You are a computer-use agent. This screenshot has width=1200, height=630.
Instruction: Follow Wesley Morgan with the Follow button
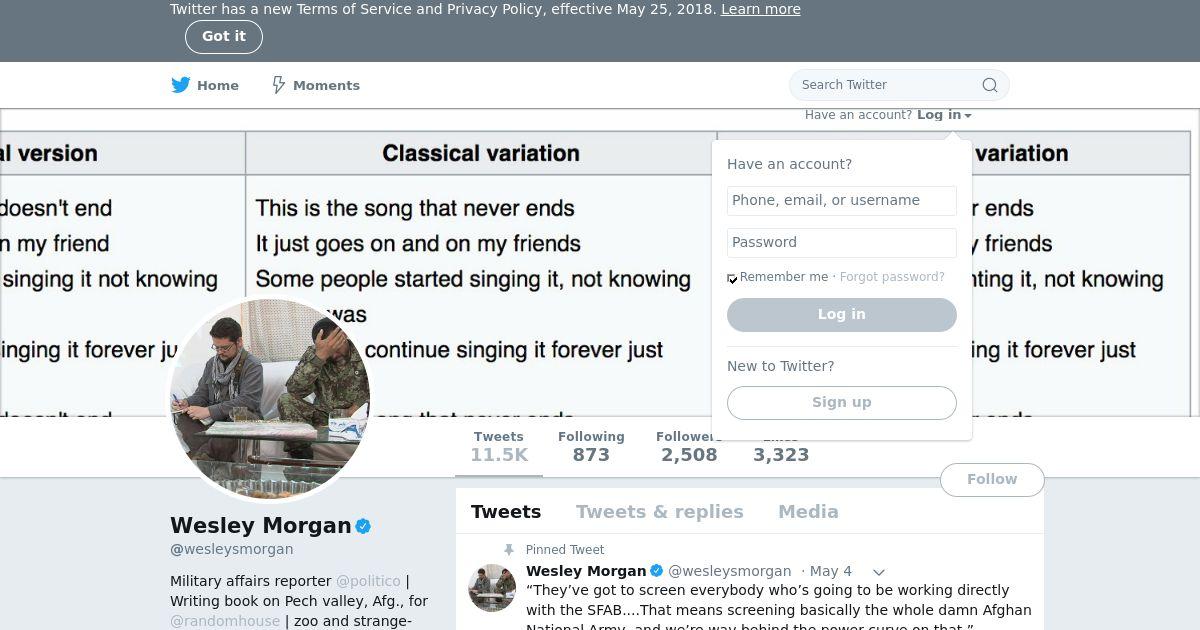pos(992,479)
